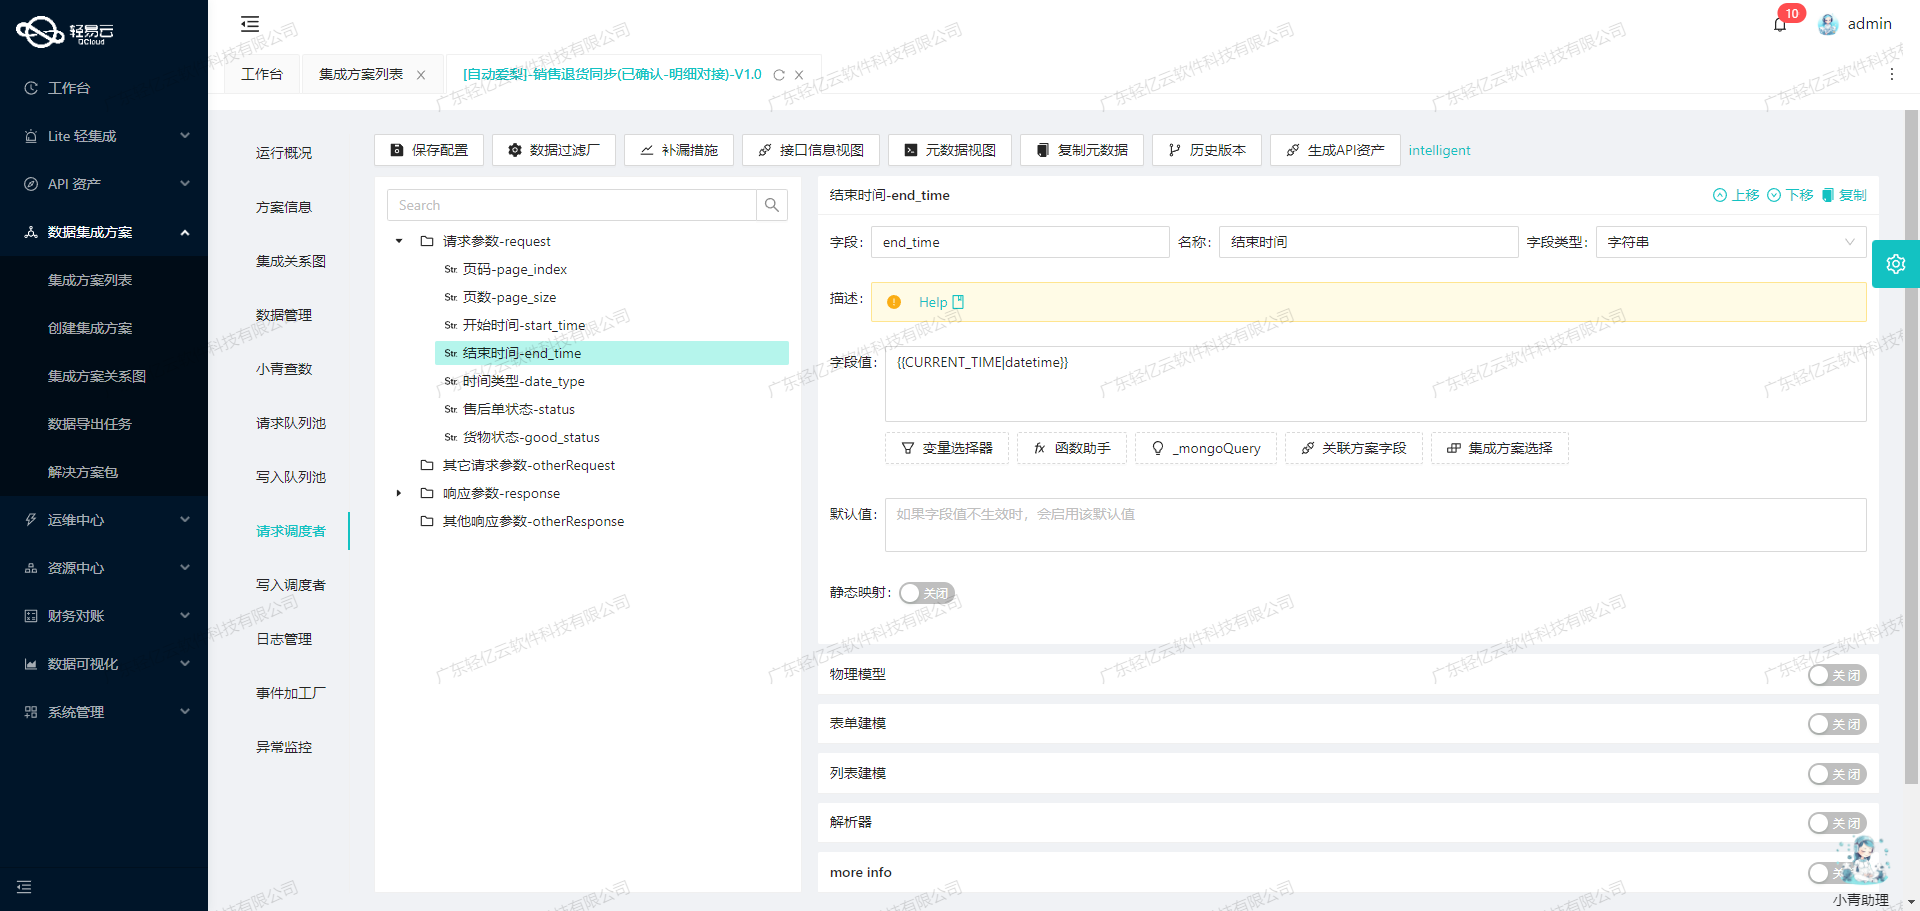Open 接口信息视图

point(811,150)
